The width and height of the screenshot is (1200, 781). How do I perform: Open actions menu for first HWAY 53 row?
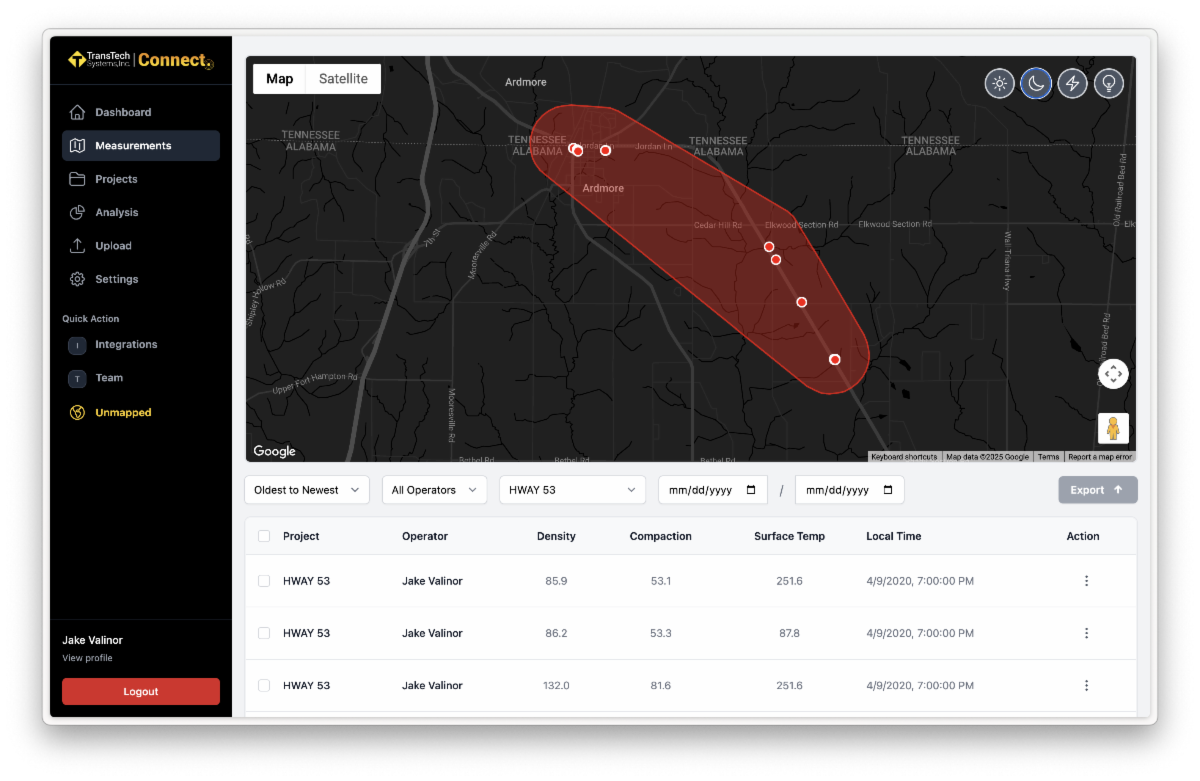[1086, 581]
